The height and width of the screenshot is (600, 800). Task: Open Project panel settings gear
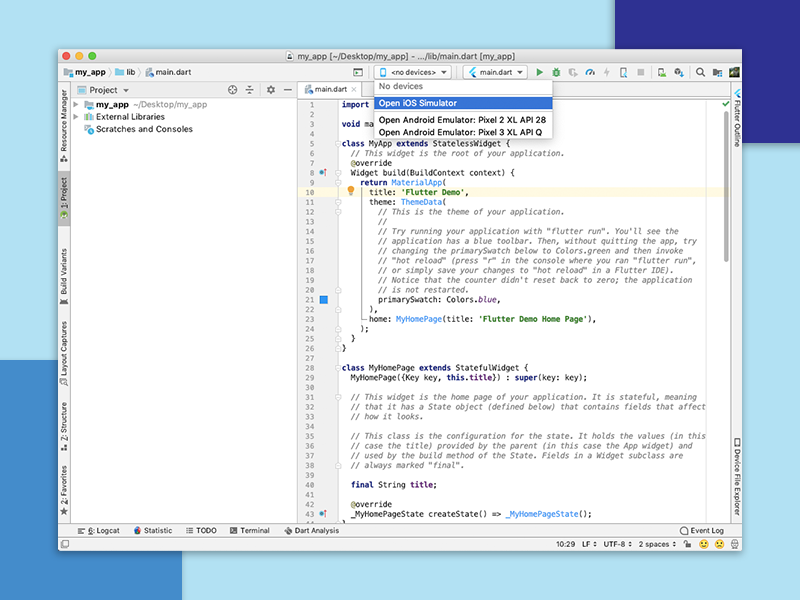(269, 90)
